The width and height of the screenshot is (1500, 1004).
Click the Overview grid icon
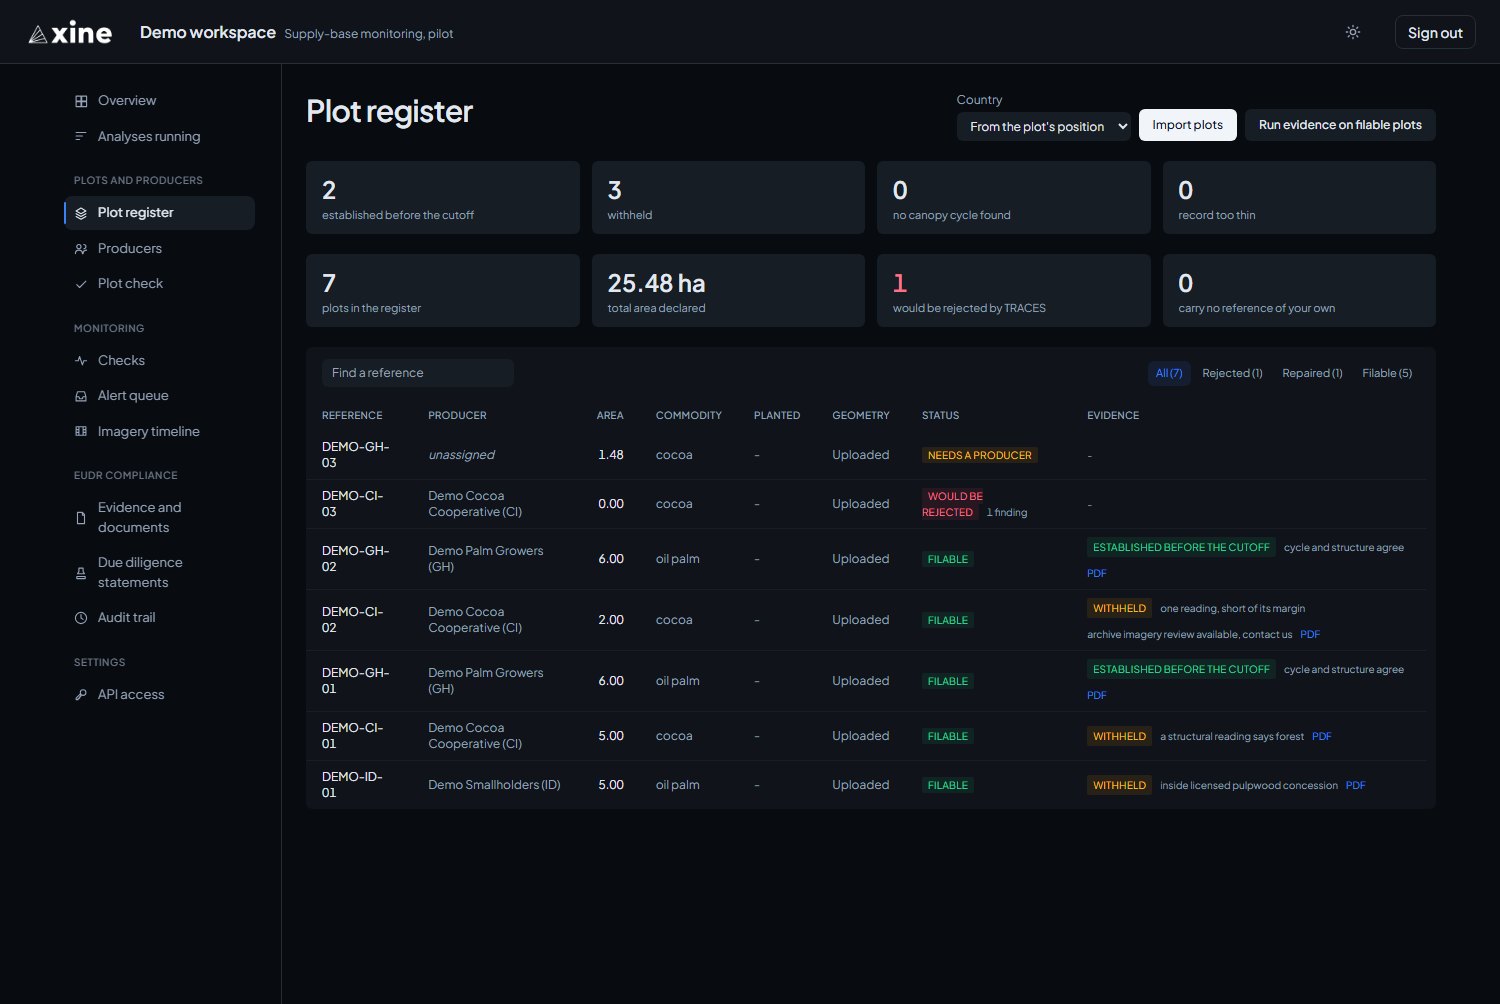coord(81,101)
